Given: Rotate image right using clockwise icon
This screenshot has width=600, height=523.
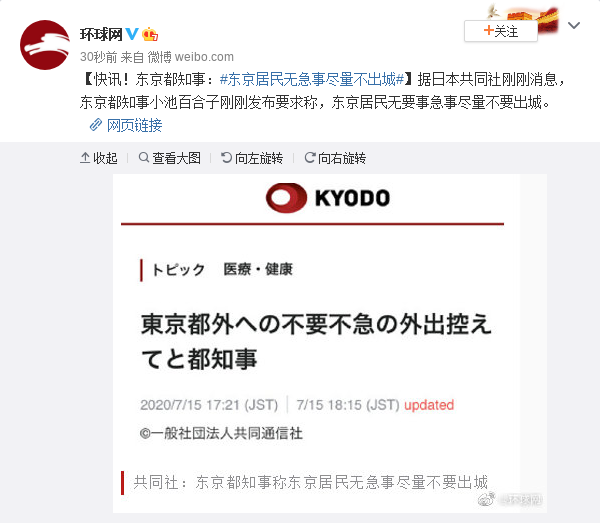Looking at the screenshot, I should click(x=310, y=157).
